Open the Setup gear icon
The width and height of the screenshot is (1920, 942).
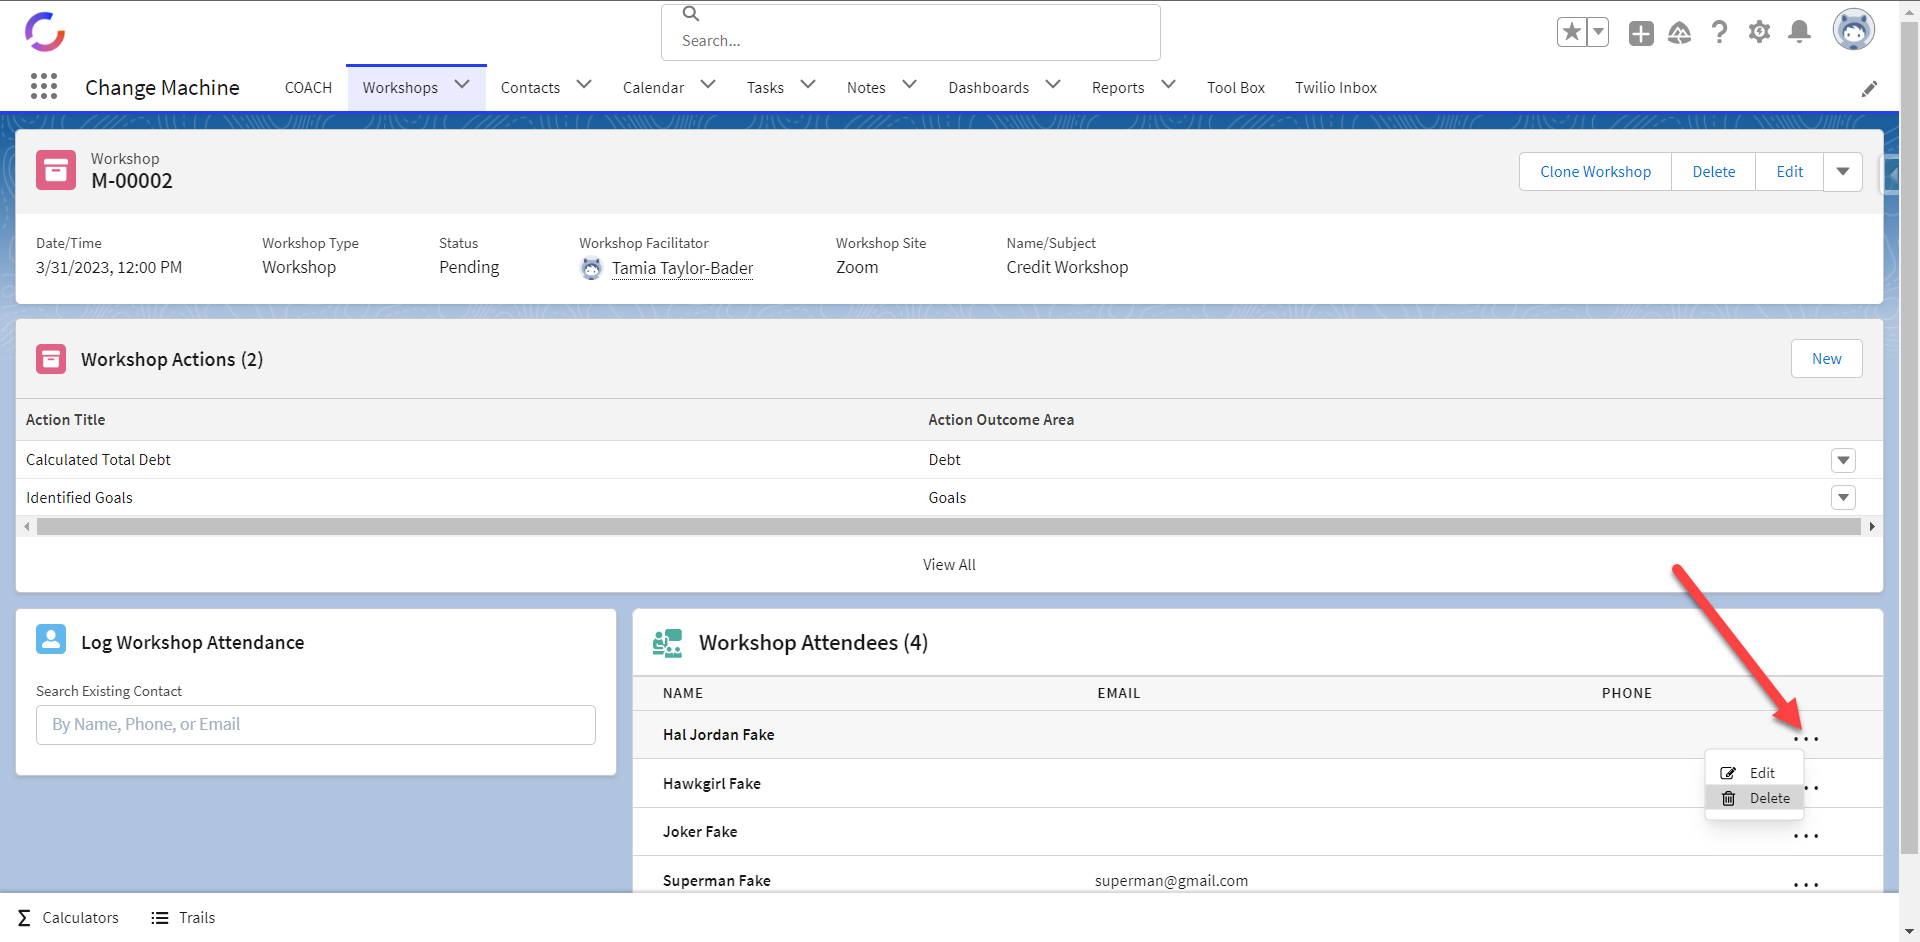1759,32
